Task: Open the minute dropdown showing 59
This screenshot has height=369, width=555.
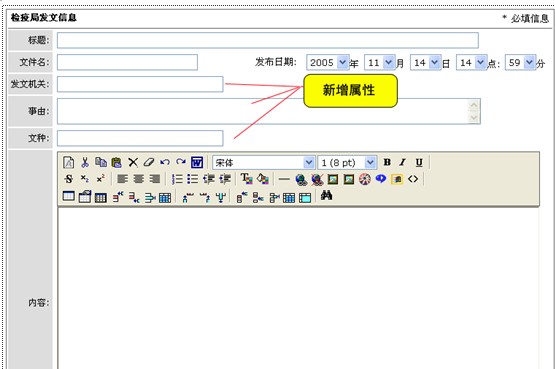Action: [x=520, y=62]
